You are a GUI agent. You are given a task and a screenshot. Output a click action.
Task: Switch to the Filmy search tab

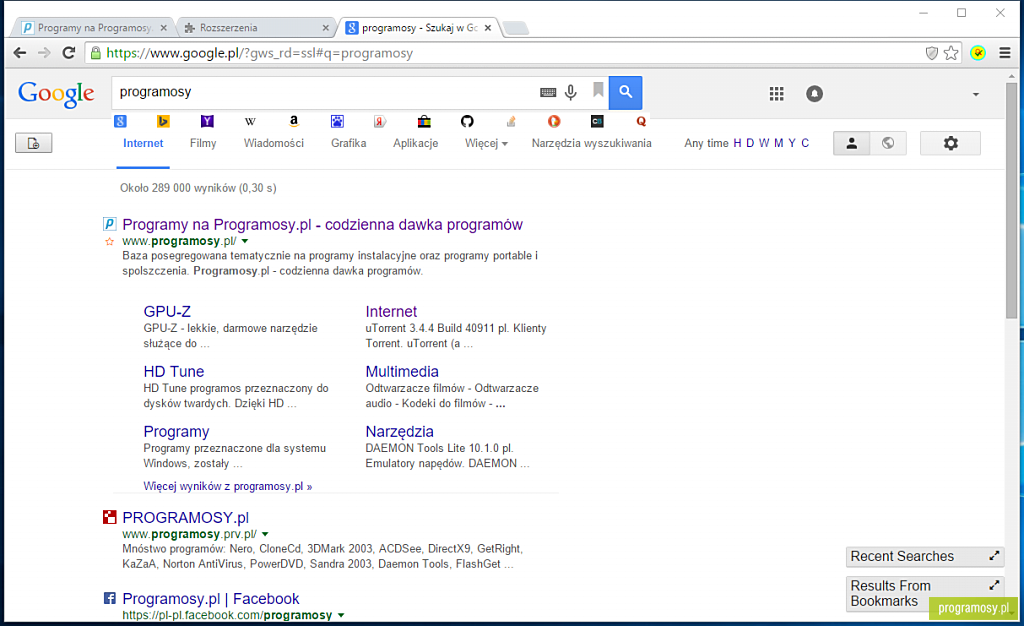tap(203, 143)
